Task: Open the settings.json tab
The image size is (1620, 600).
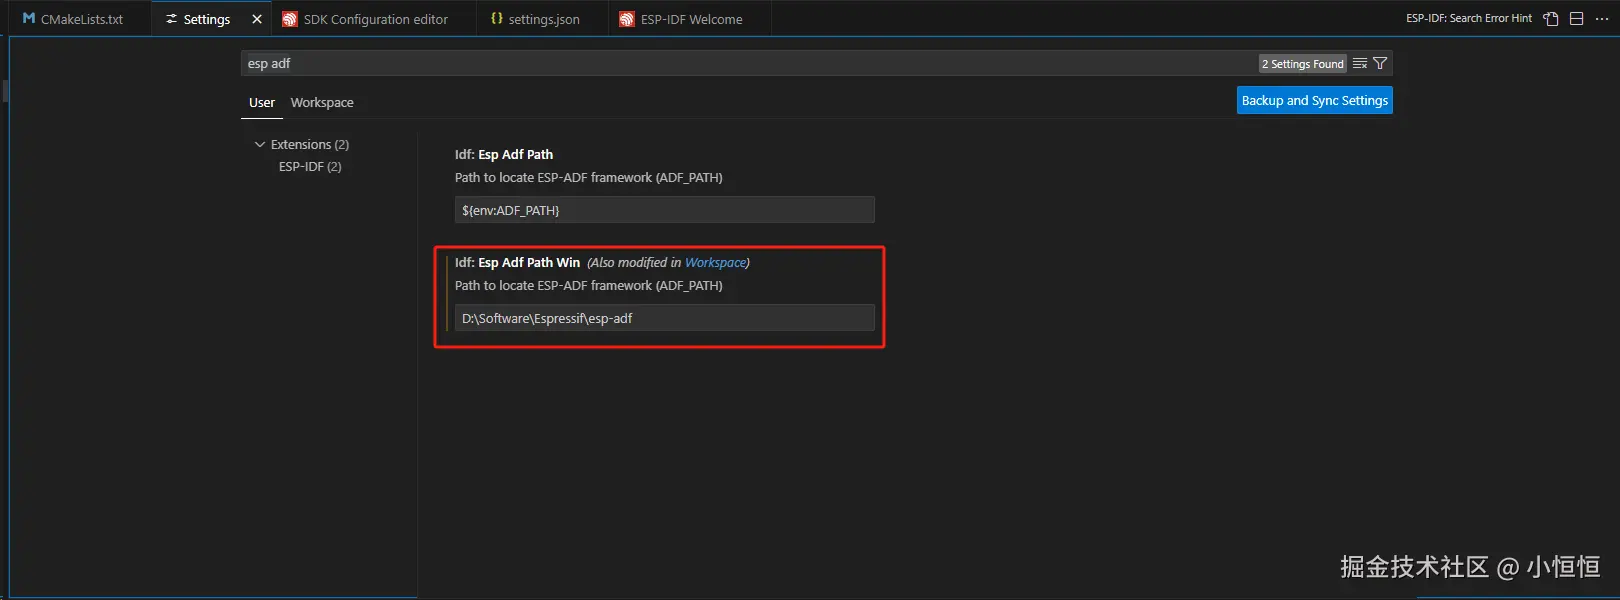Action: click(543, 19)
